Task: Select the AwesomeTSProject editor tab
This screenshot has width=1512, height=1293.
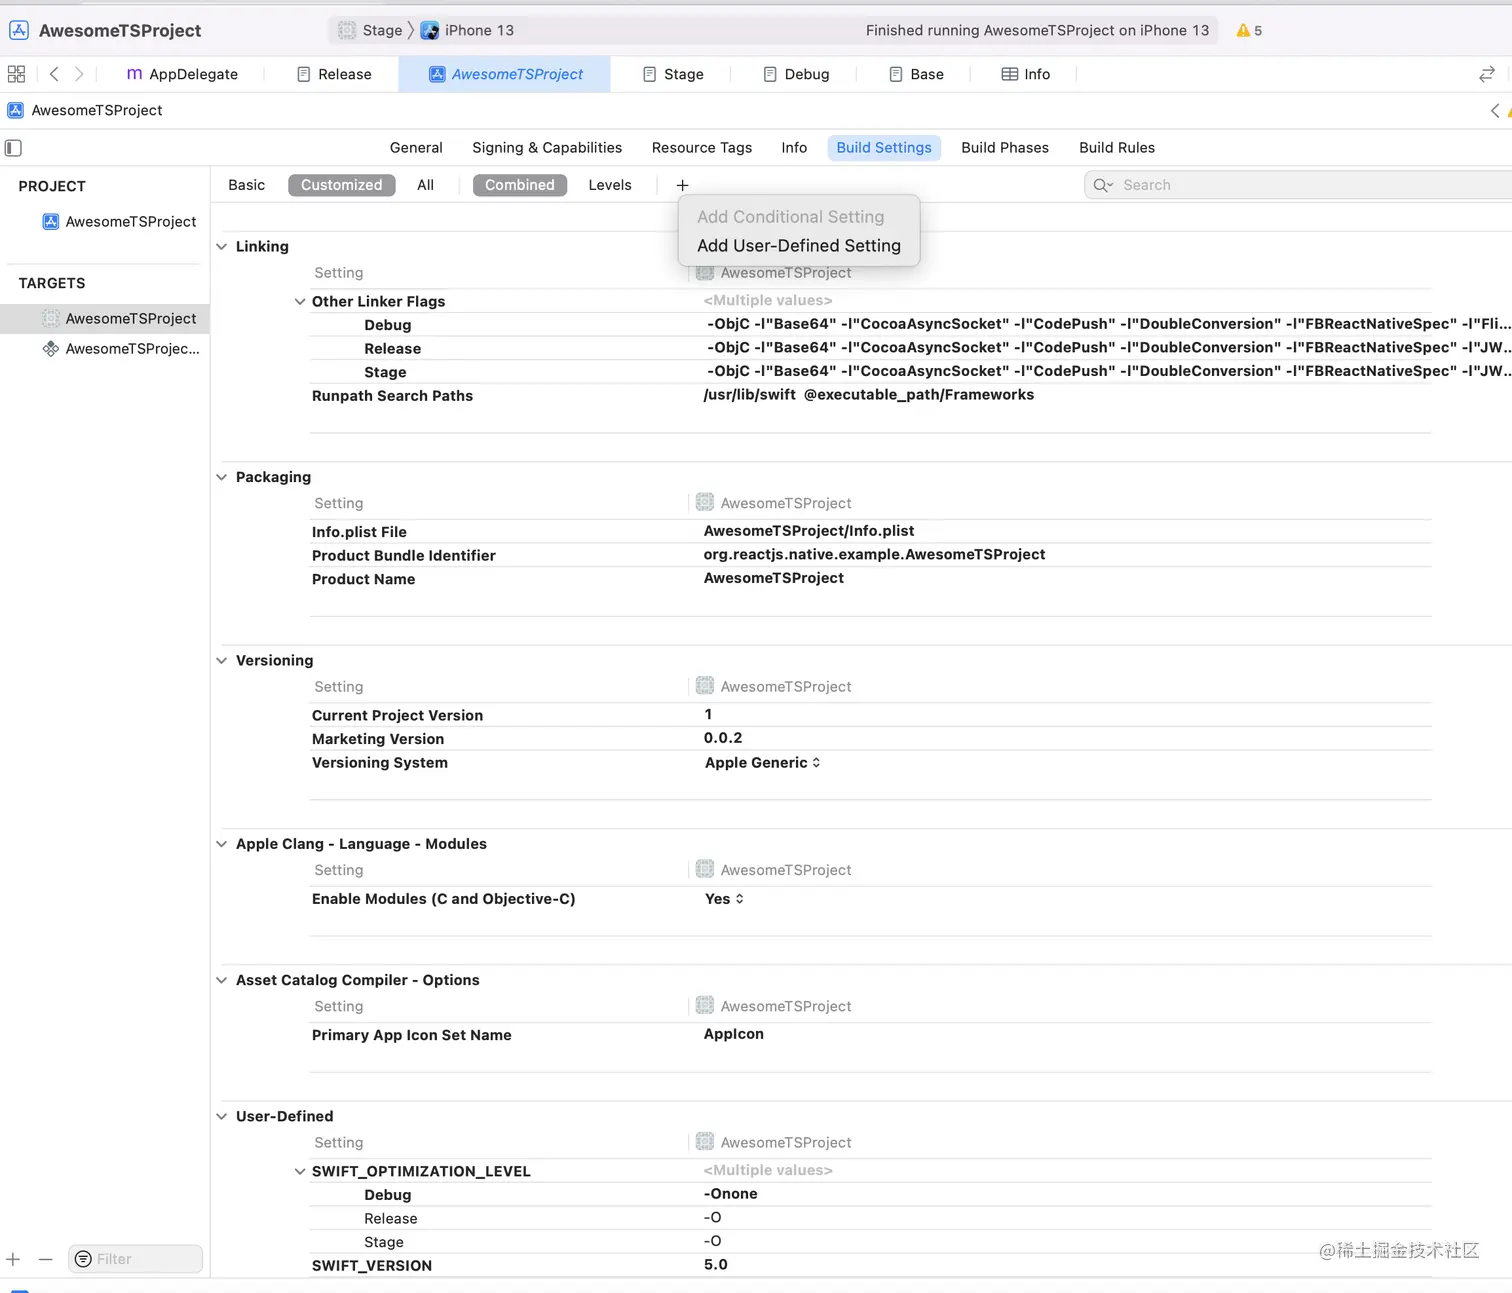Action: [505, 74]
